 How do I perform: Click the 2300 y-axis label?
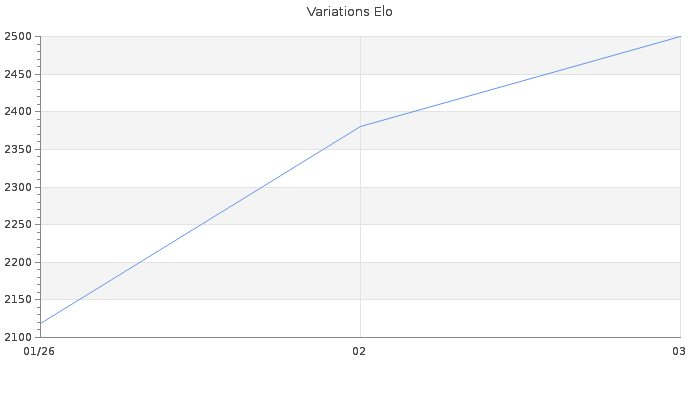click(x=17, y=187)
